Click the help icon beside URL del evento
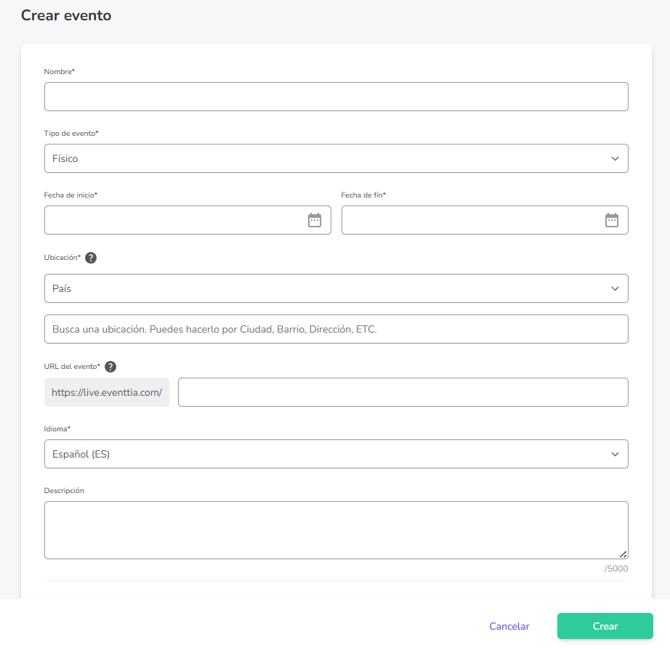The image size is (670, 650). [111, 367]
